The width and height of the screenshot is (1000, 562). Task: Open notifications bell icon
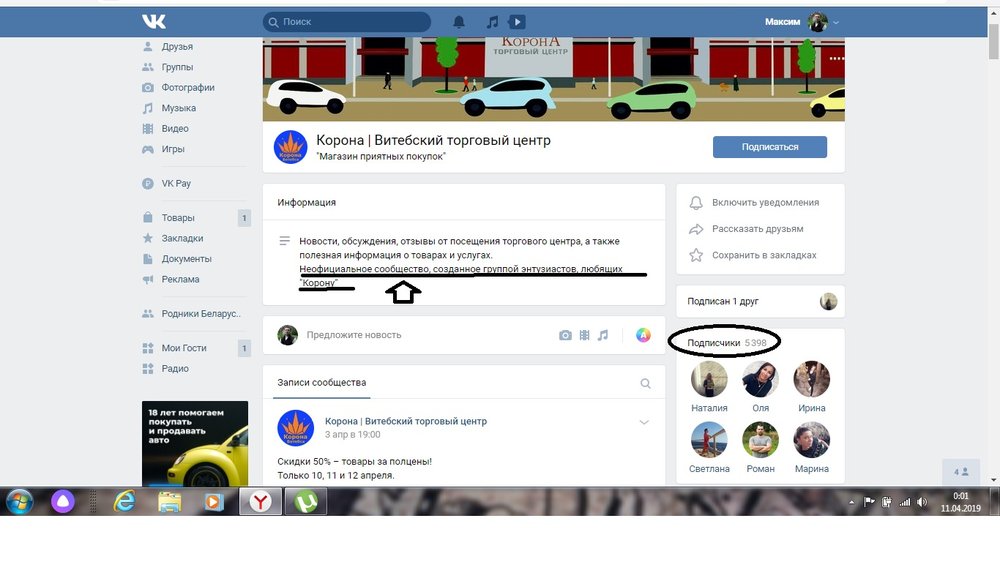pyautogui.click(x=459, y=21)
